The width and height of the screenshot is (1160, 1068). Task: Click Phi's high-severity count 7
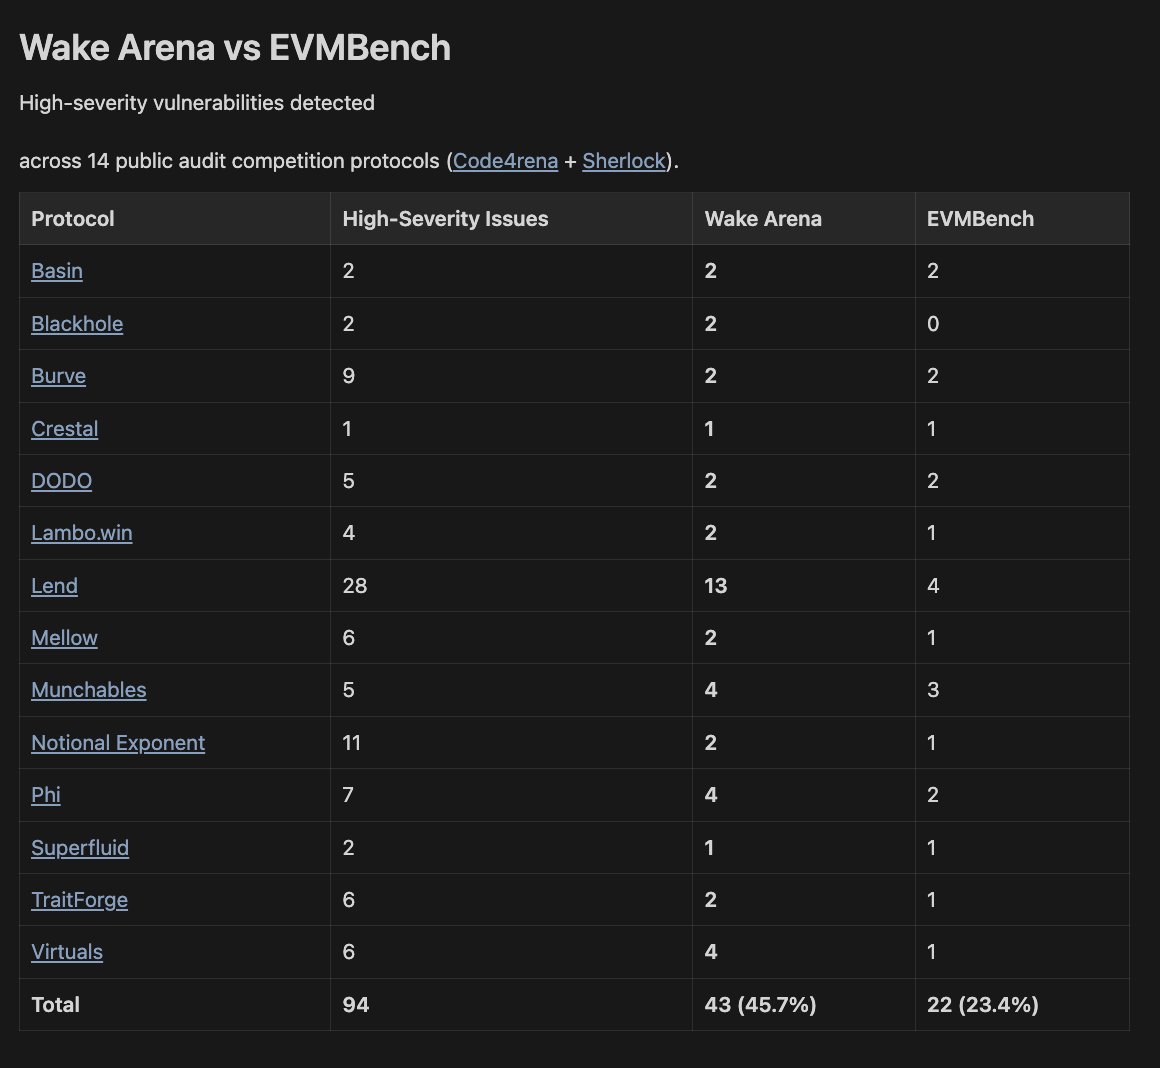click(x=348, y=794)
